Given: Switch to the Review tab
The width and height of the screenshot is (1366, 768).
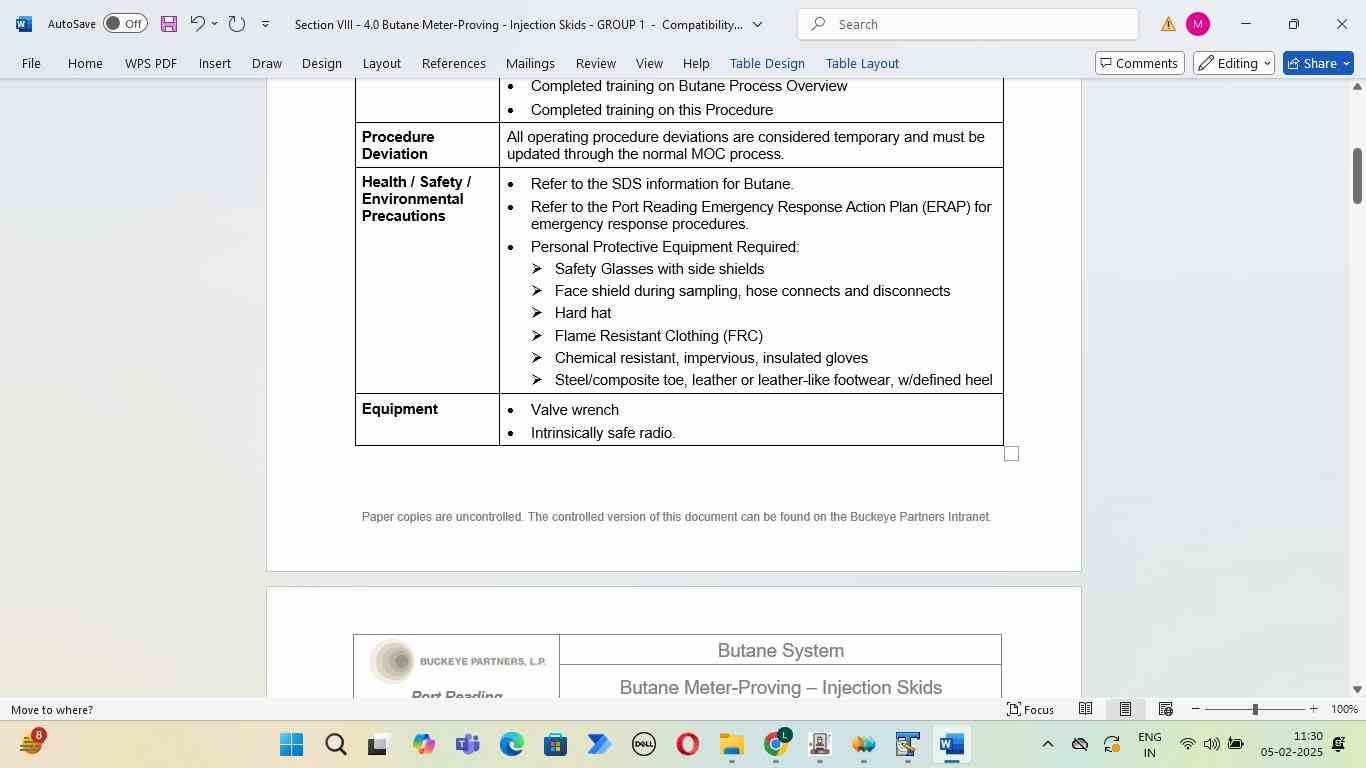Looking at the screenshot, I should point(596,63).
